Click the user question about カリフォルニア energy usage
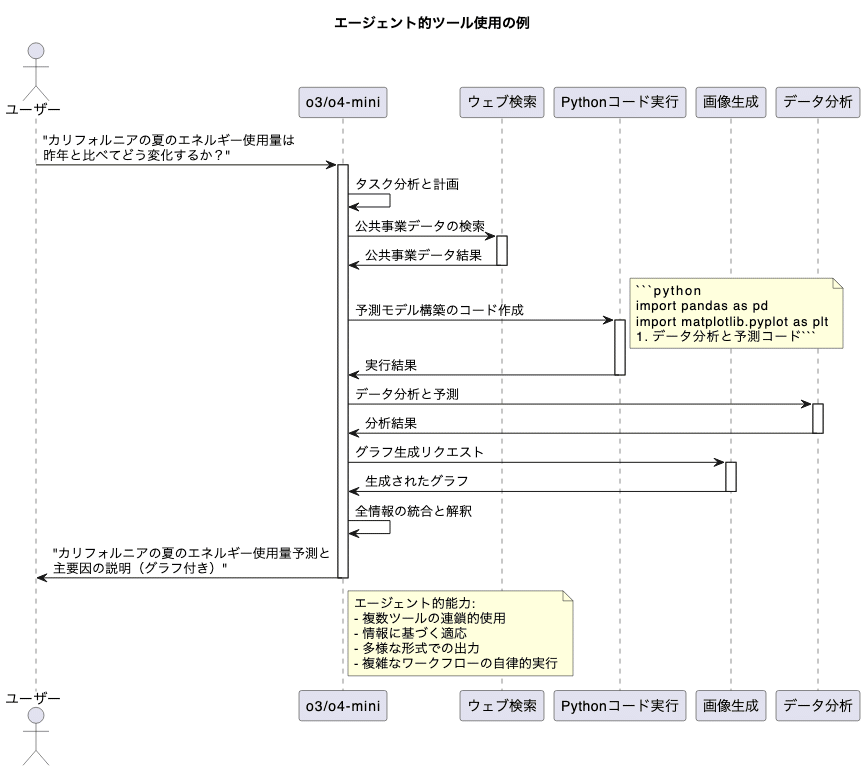This screenshot has width=866, height=772. click(x=168, y=148)
